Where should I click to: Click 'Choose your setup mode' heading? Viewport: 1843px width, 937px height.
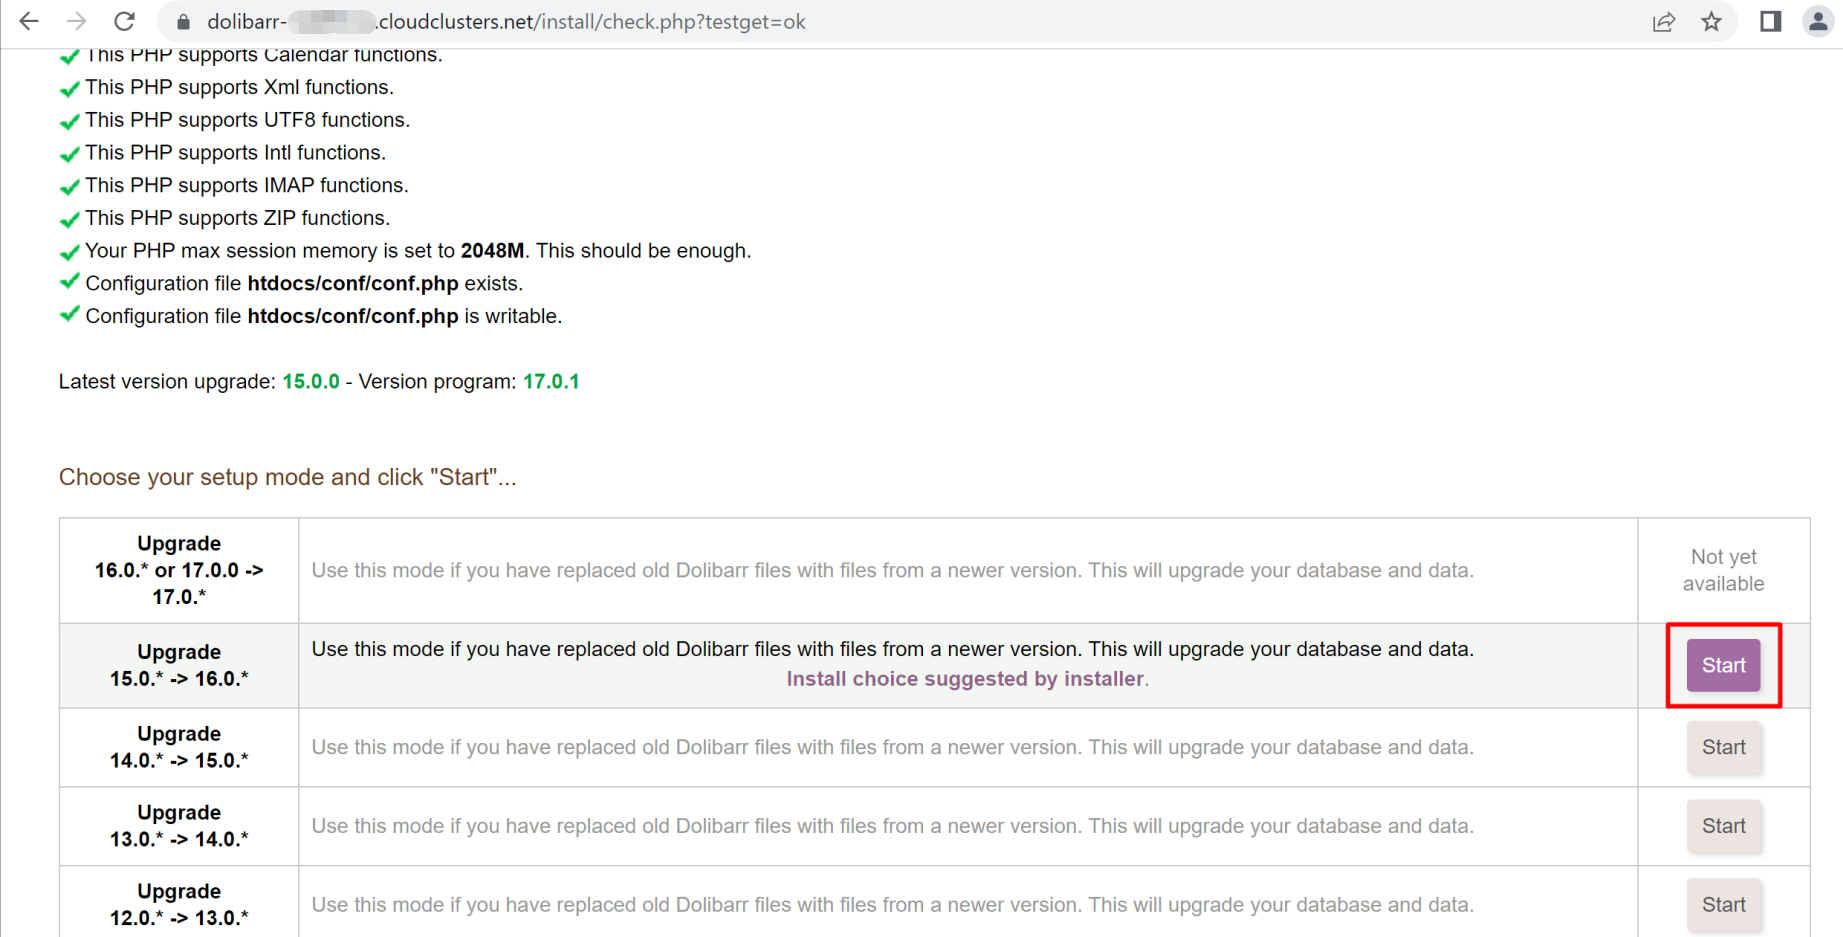point(287,477)
